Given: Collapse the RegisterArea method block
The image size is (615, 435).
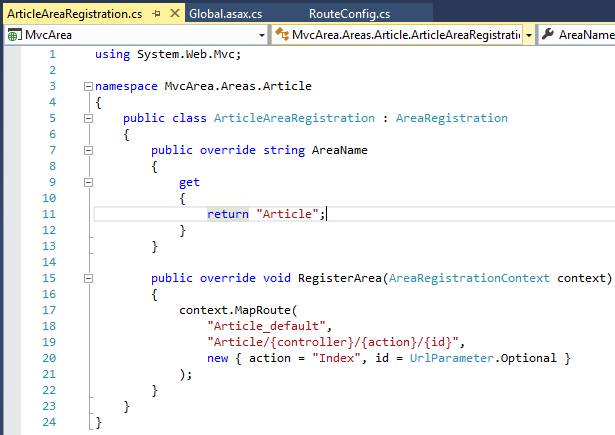Looking at the screenshot, I should [89, 278].
